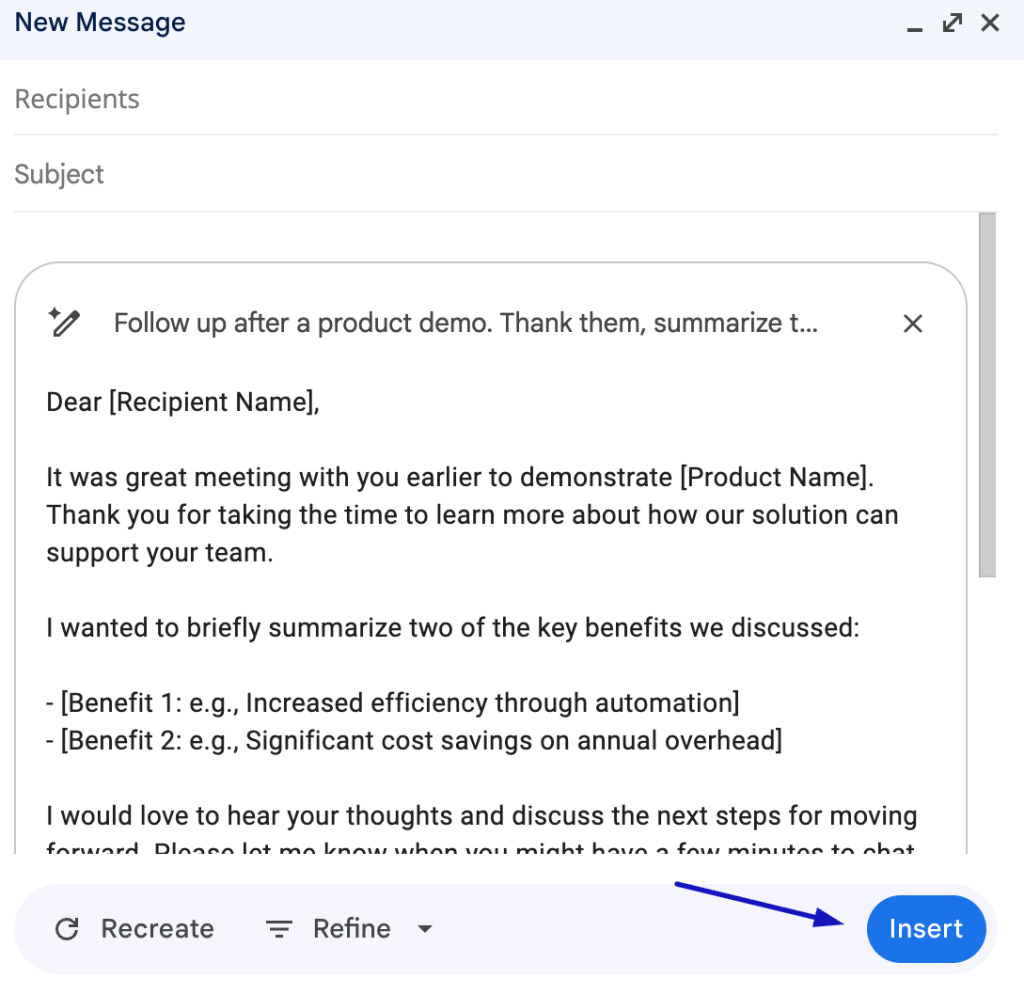
Task: Select the Benefit 1 line in the draft
Action: pos(393,702)
